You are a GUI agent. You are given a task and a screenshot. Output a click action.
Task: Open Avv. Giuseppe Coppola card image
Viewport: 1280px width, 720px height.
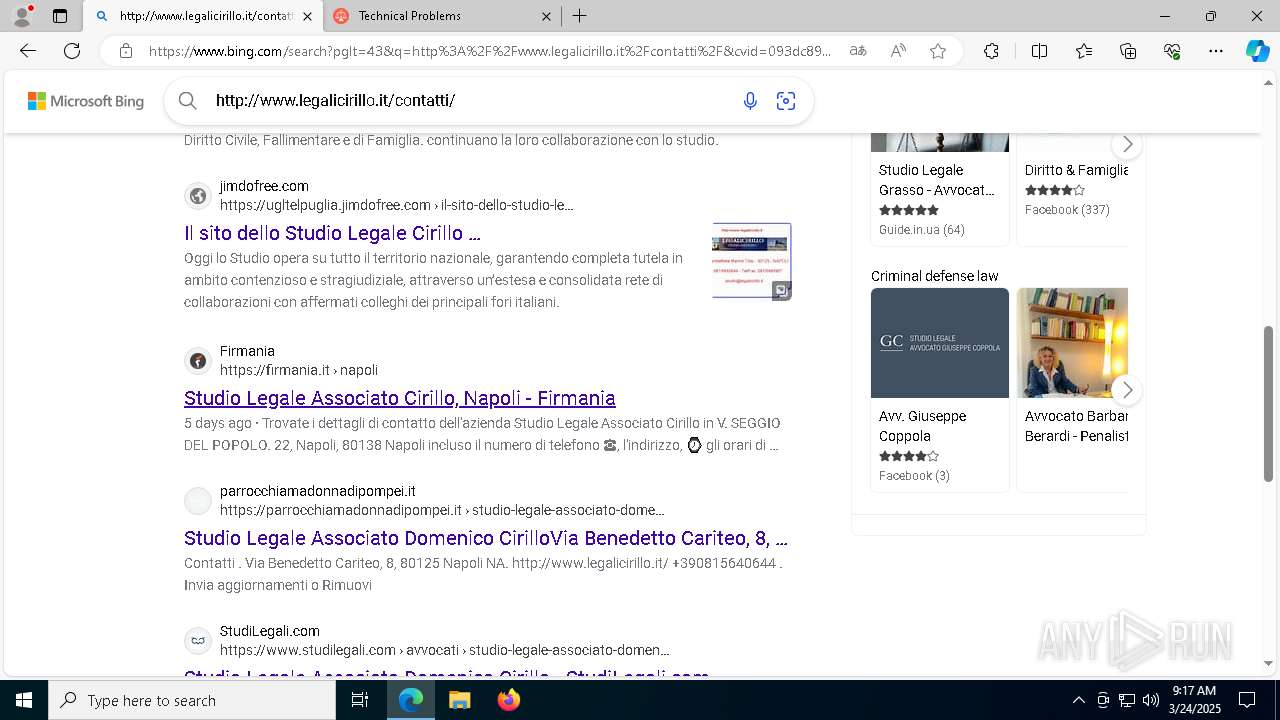(x=940, y=343)
